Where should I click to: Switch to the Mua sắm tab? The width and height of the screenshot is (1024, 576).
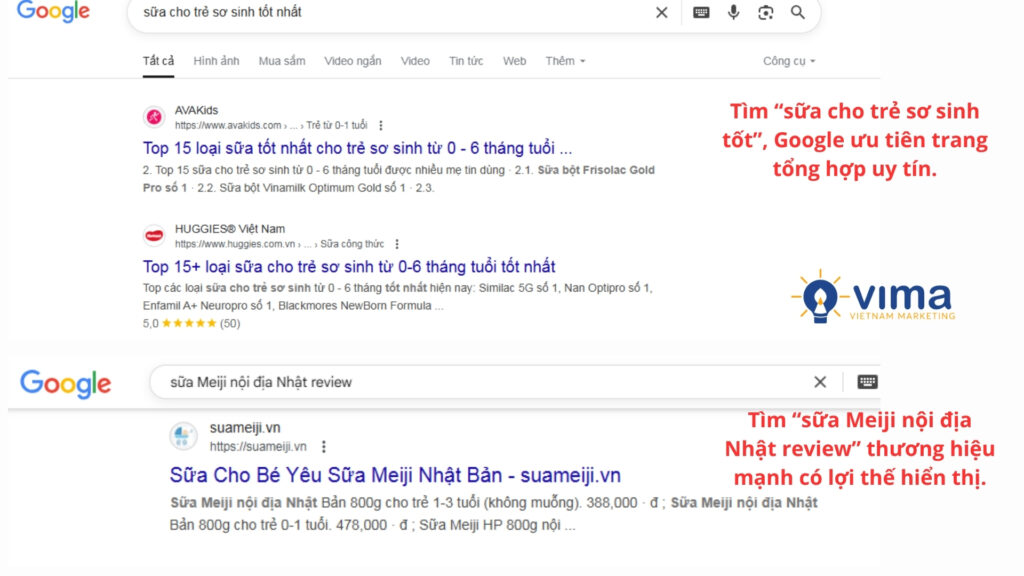coord(281,61)
